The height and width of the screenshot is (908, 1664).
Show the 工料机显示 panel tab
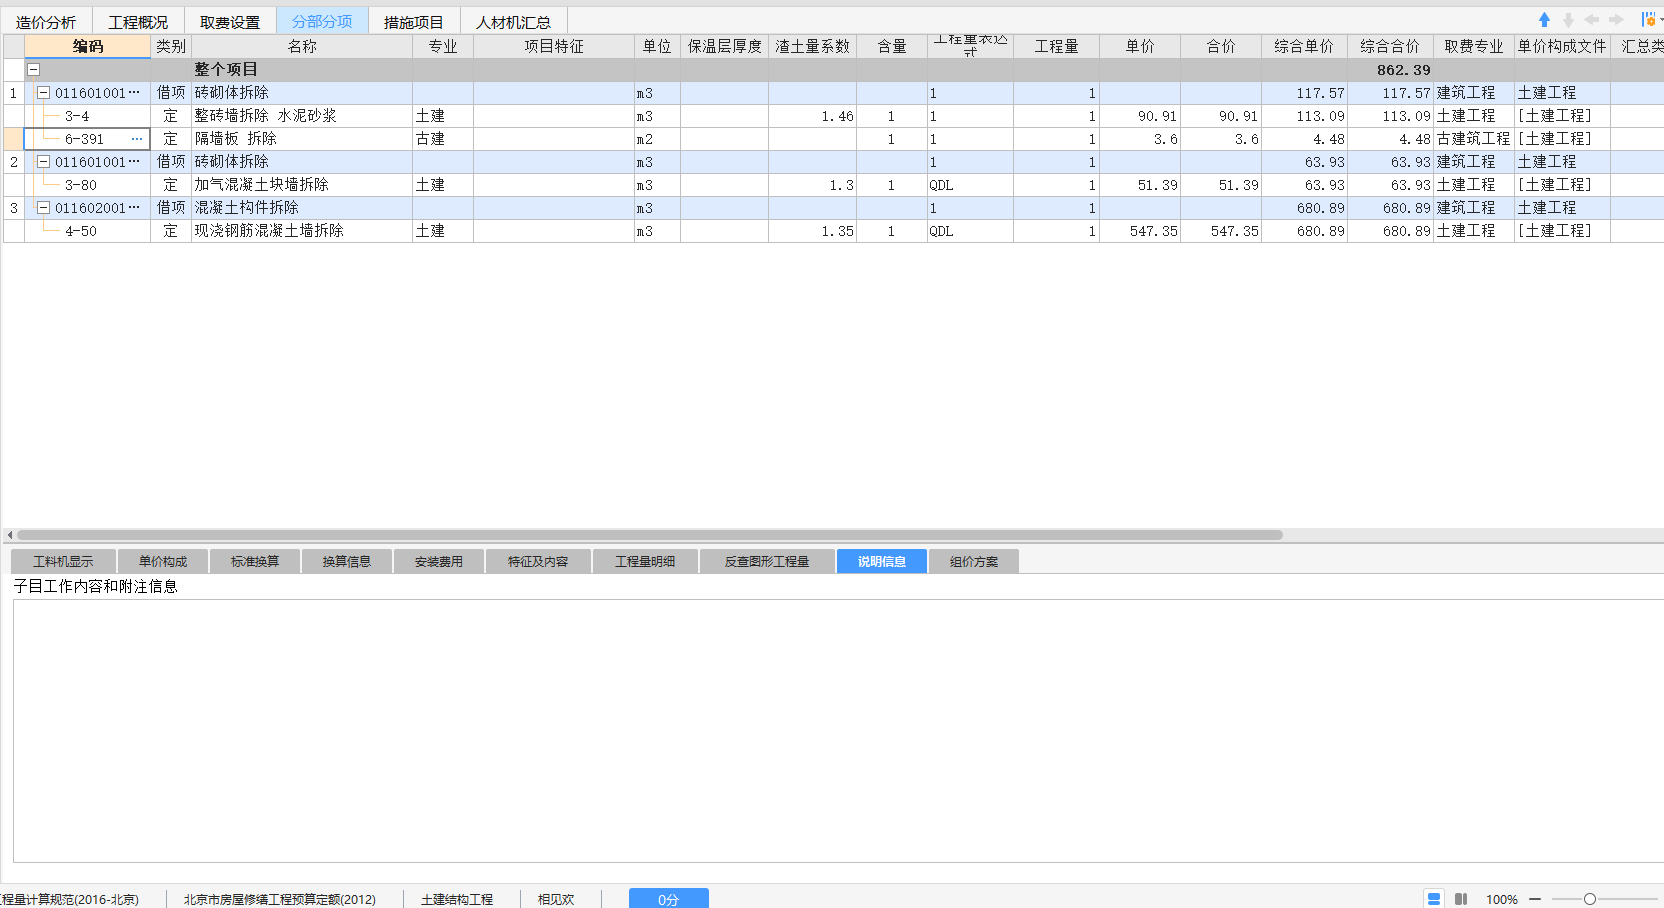[63, 562]
